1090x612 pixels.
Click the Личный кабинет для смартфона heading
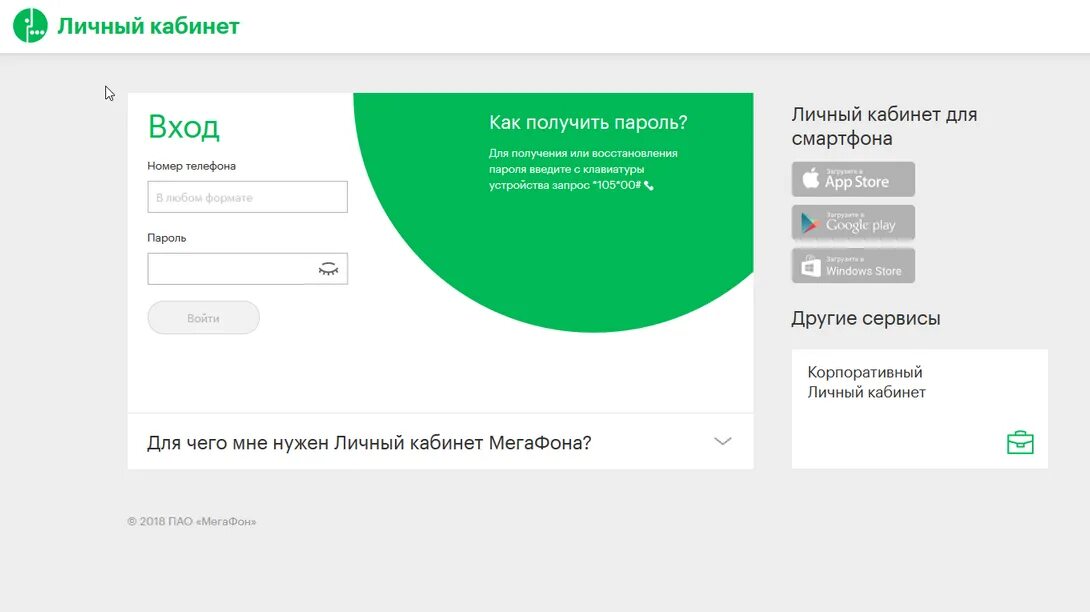tap(884, 126)
